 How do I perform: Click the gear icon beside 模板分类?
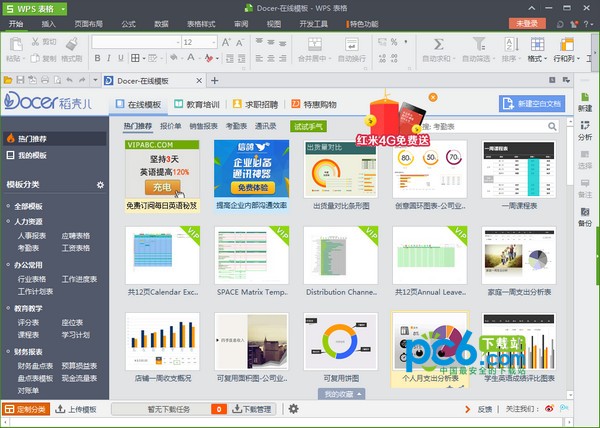[x=100, y=185]
